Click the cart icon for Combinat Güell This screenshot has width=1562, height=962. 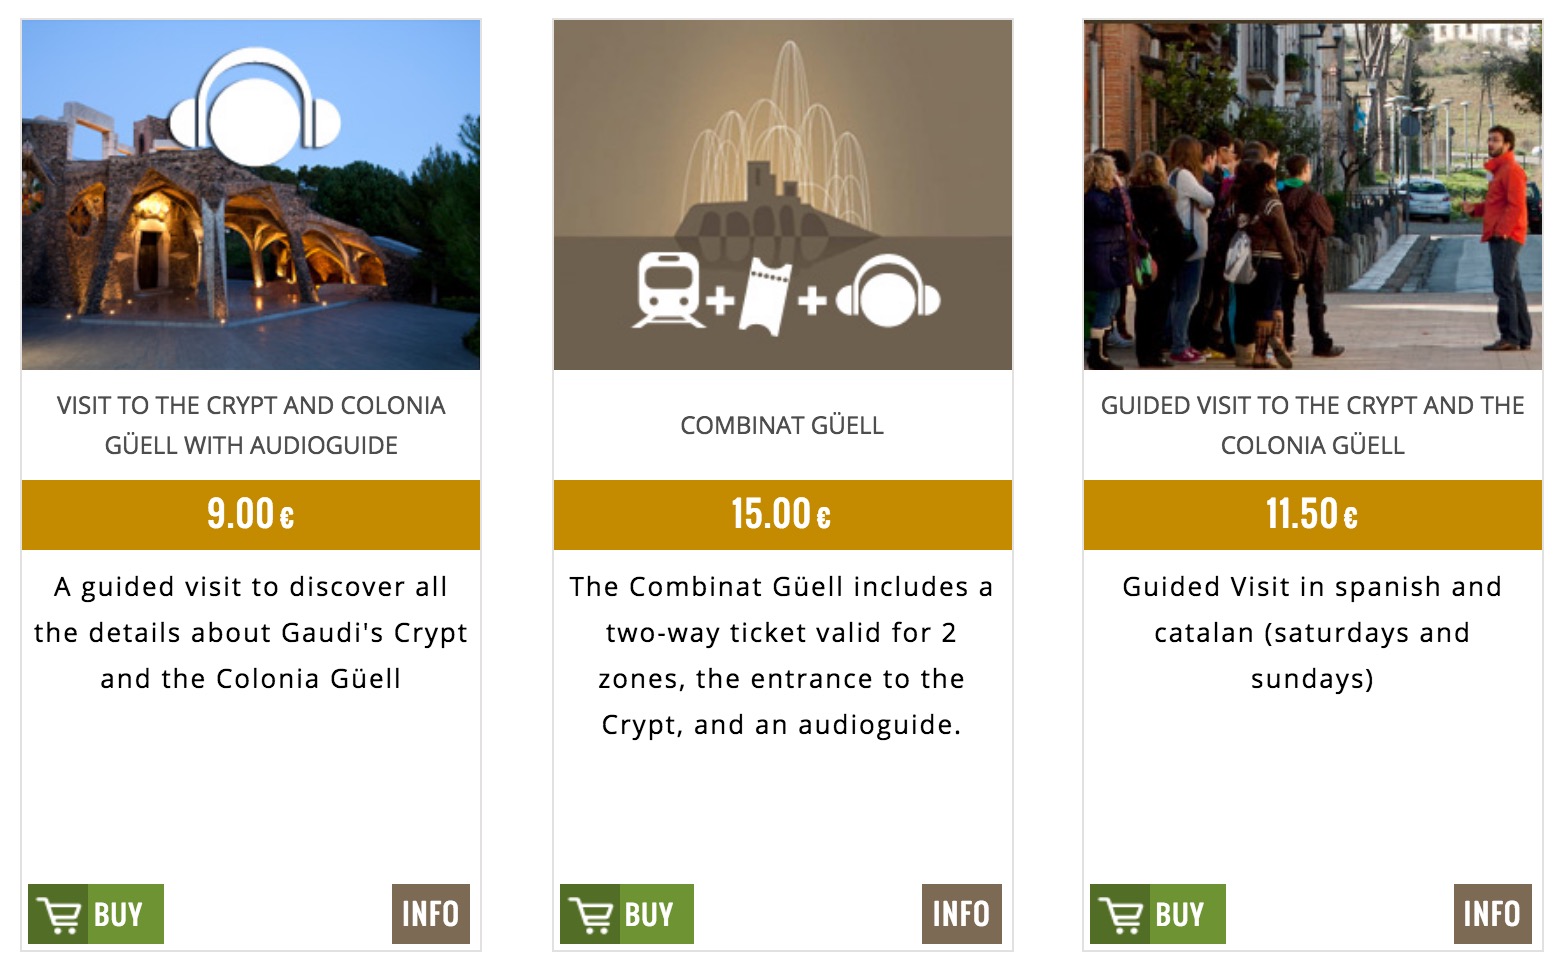[590, 915]
